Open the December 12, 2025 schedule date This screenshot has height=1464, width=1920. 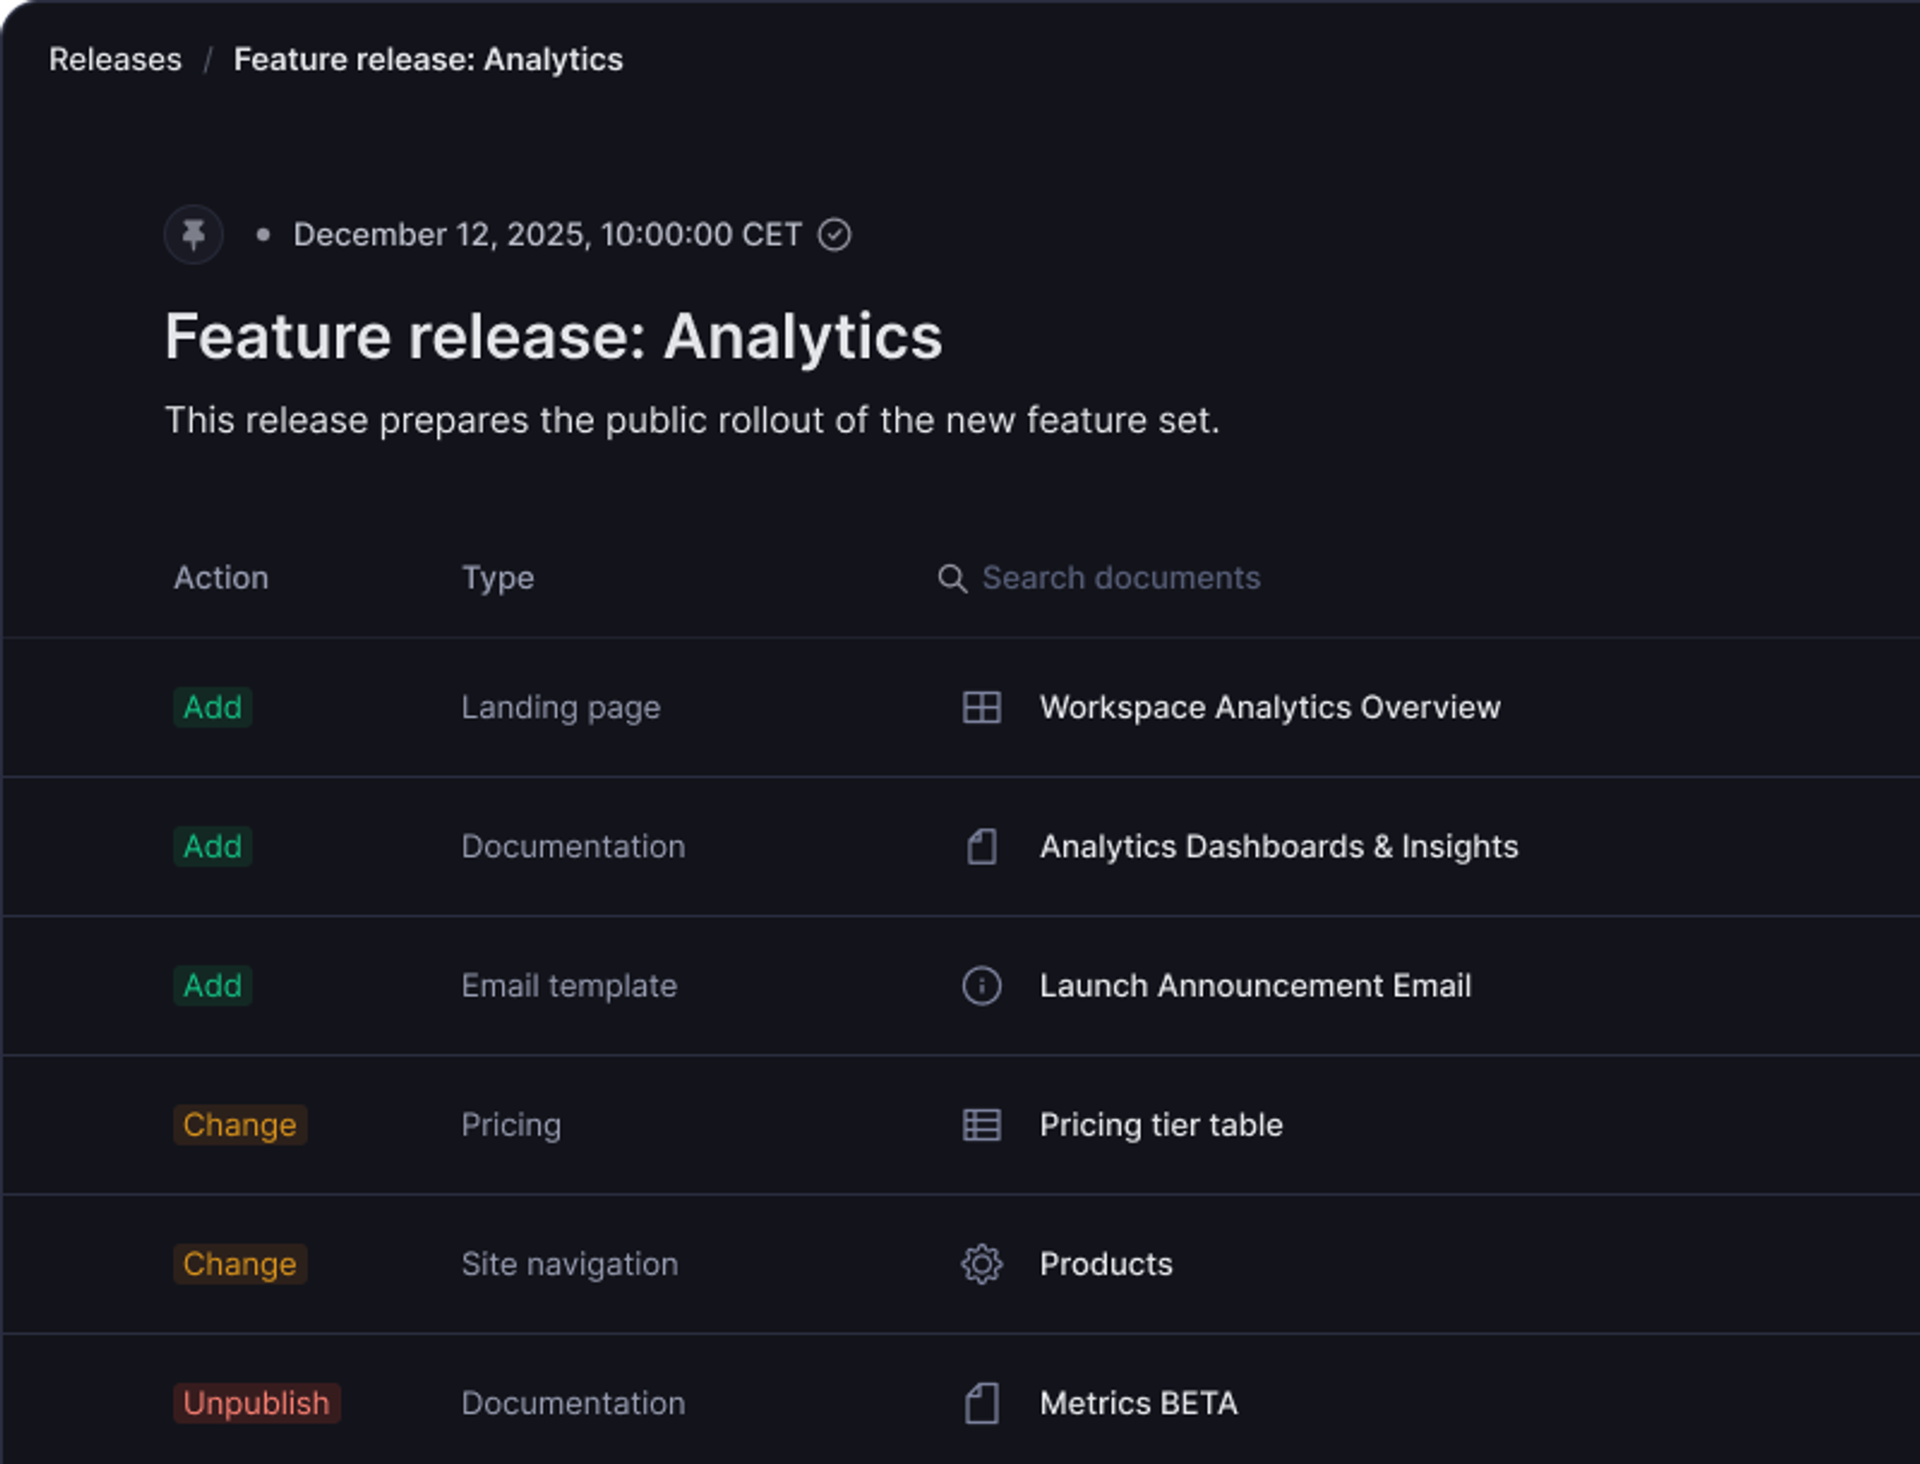click(x=547, y=235)
